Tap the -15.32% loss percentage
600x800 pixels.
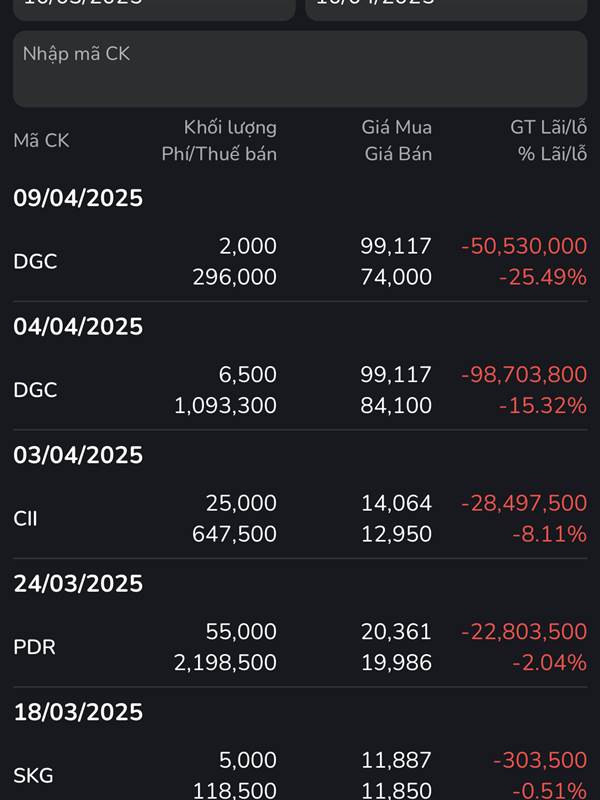(543, 406)
